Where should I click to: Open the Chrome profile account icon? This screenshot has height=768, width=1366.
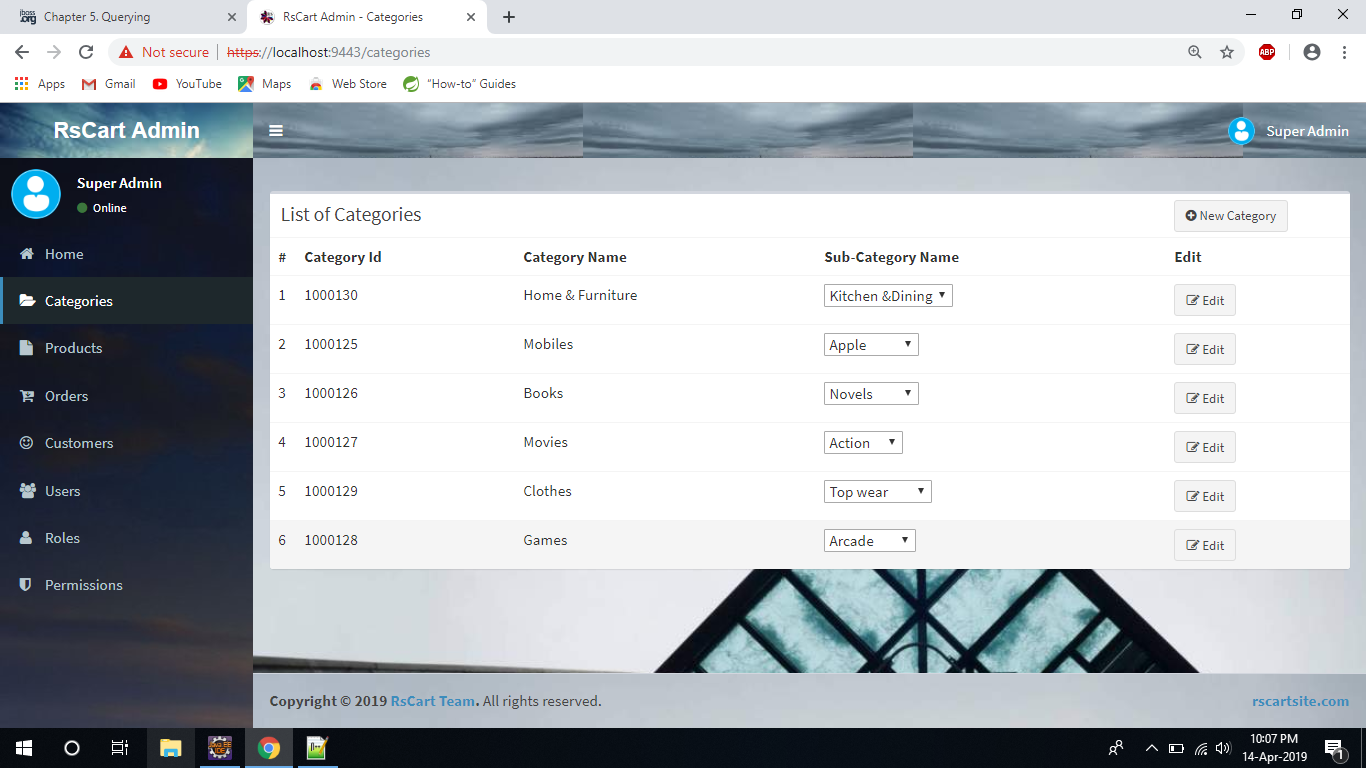(x=1312, y=52)
